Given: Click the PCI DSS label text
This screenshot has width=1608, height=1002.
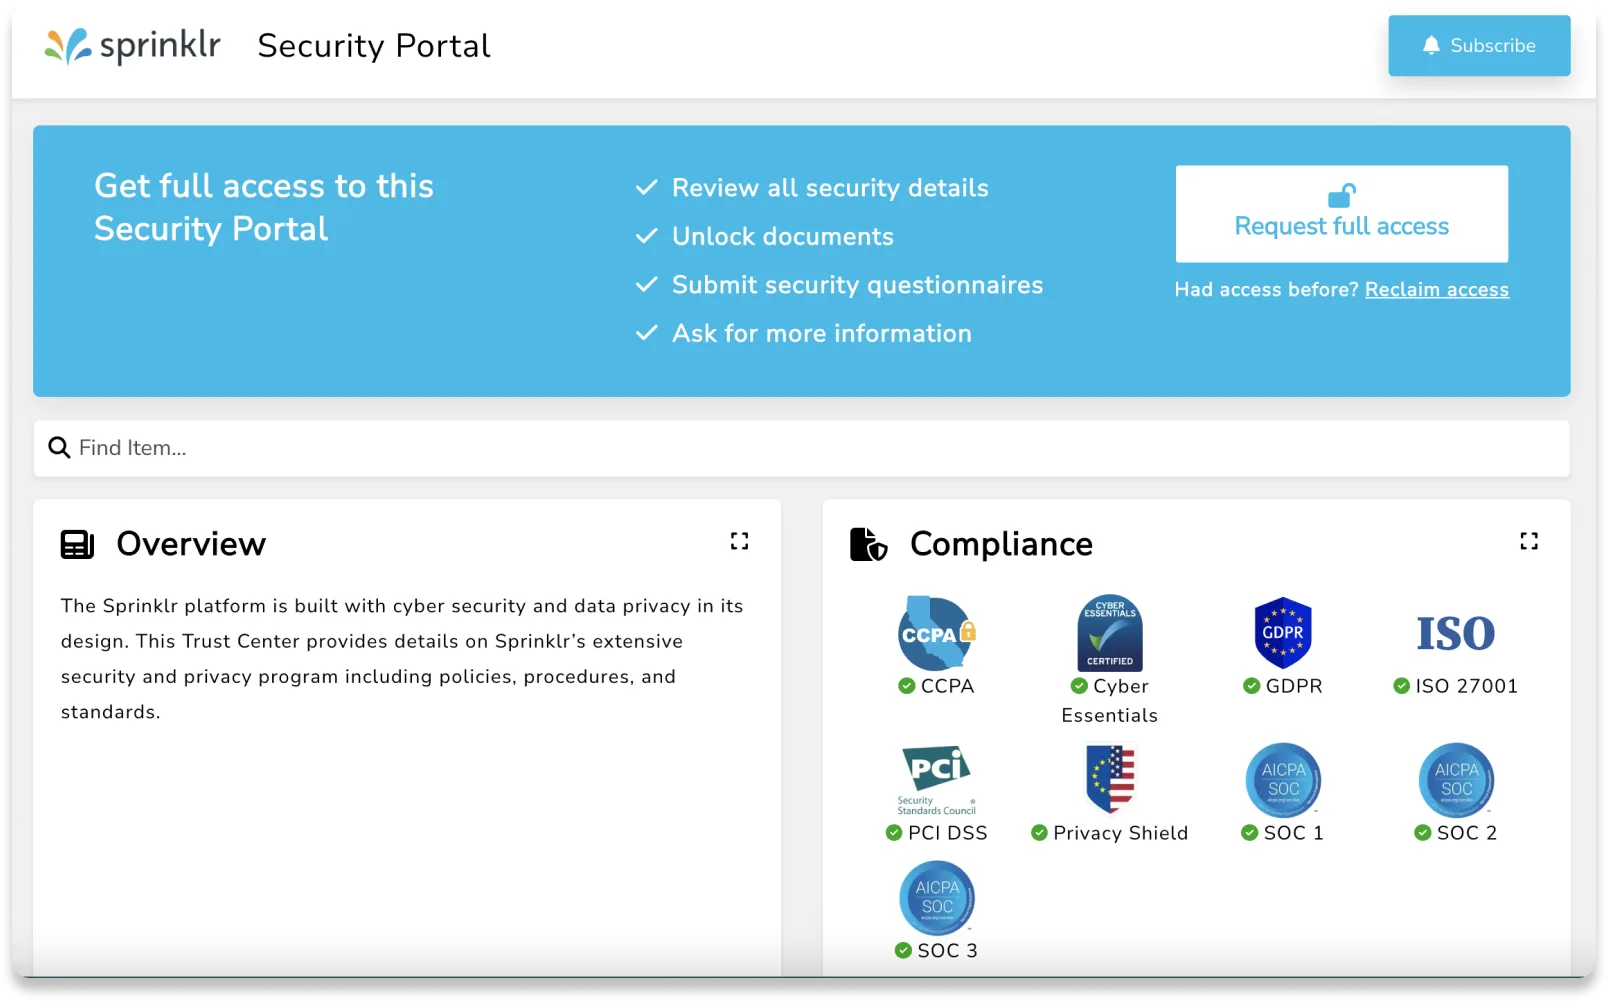Looking at the screenshot, I should click(947, 833).
